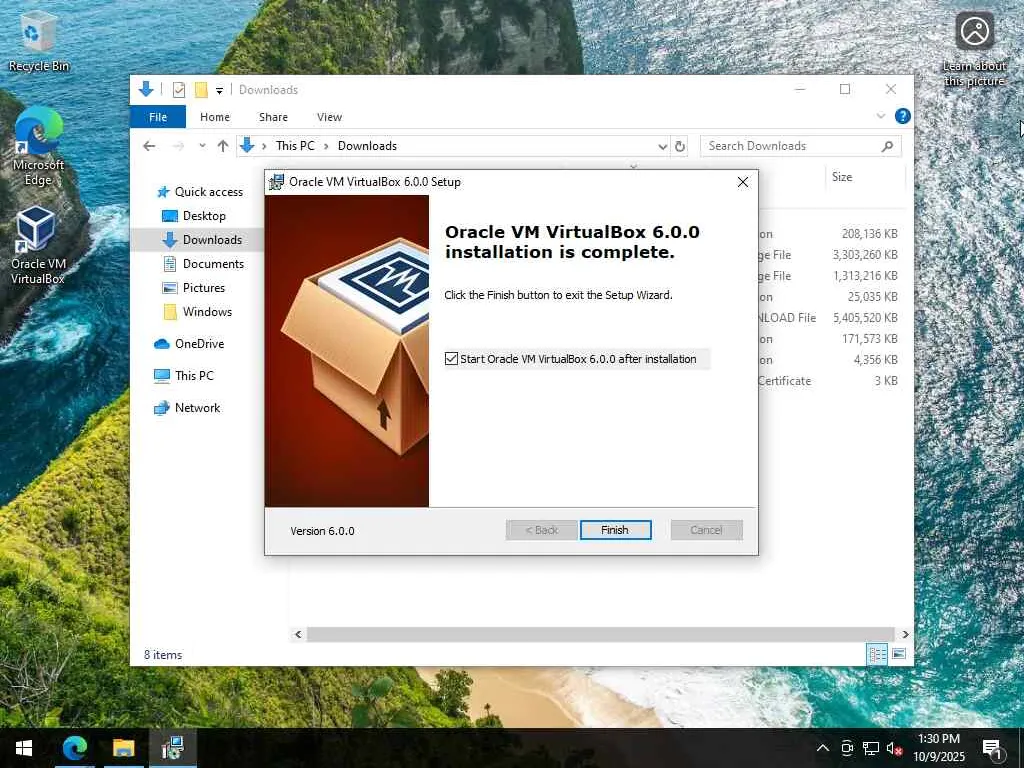Click scroll right arrow in Downloads

pyautogui.click(x=904, y=634)
